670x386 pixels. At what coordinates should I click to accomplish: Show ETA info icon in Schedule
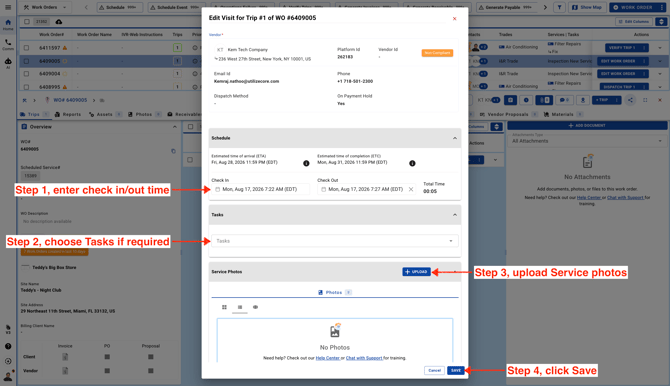(306, 163)
